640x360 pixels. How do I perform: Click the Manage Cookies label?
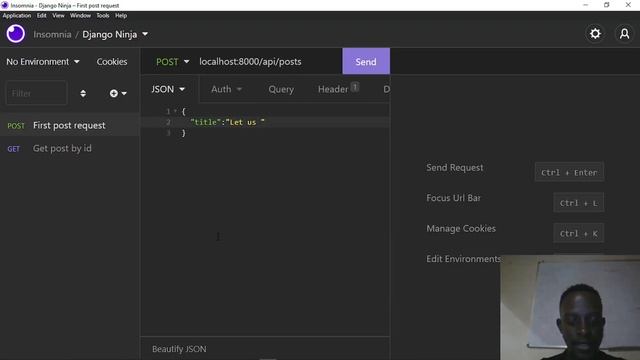(461, 229)
